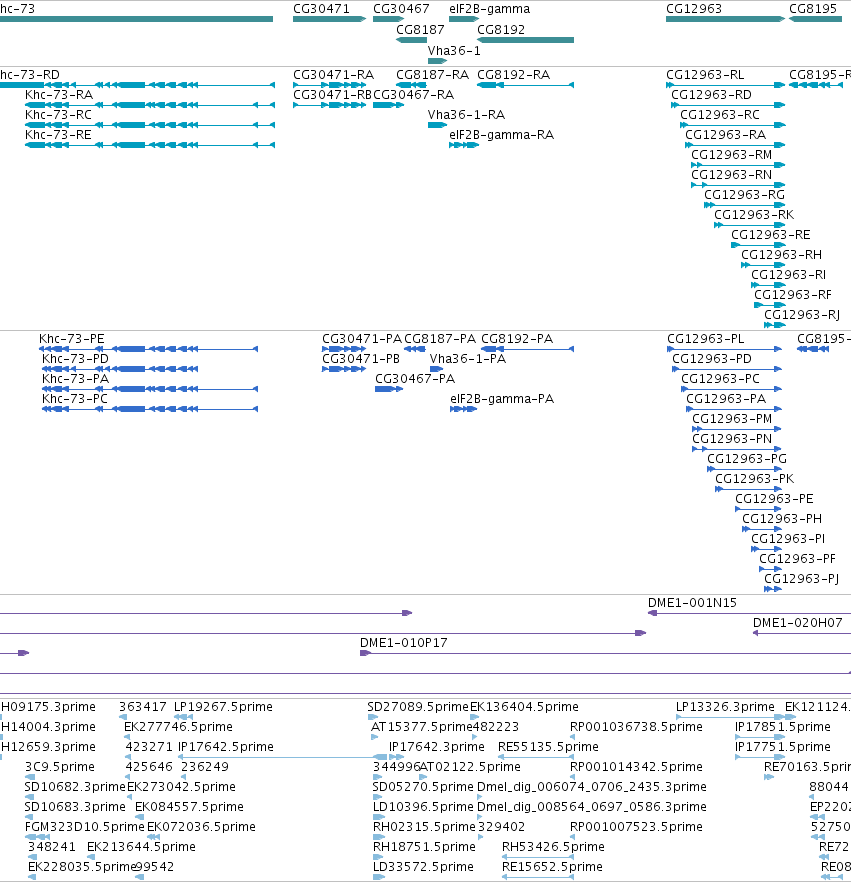Select the Khc-73-RE transcript label
The width and height of the screenshot is (851, 882).
58,135
